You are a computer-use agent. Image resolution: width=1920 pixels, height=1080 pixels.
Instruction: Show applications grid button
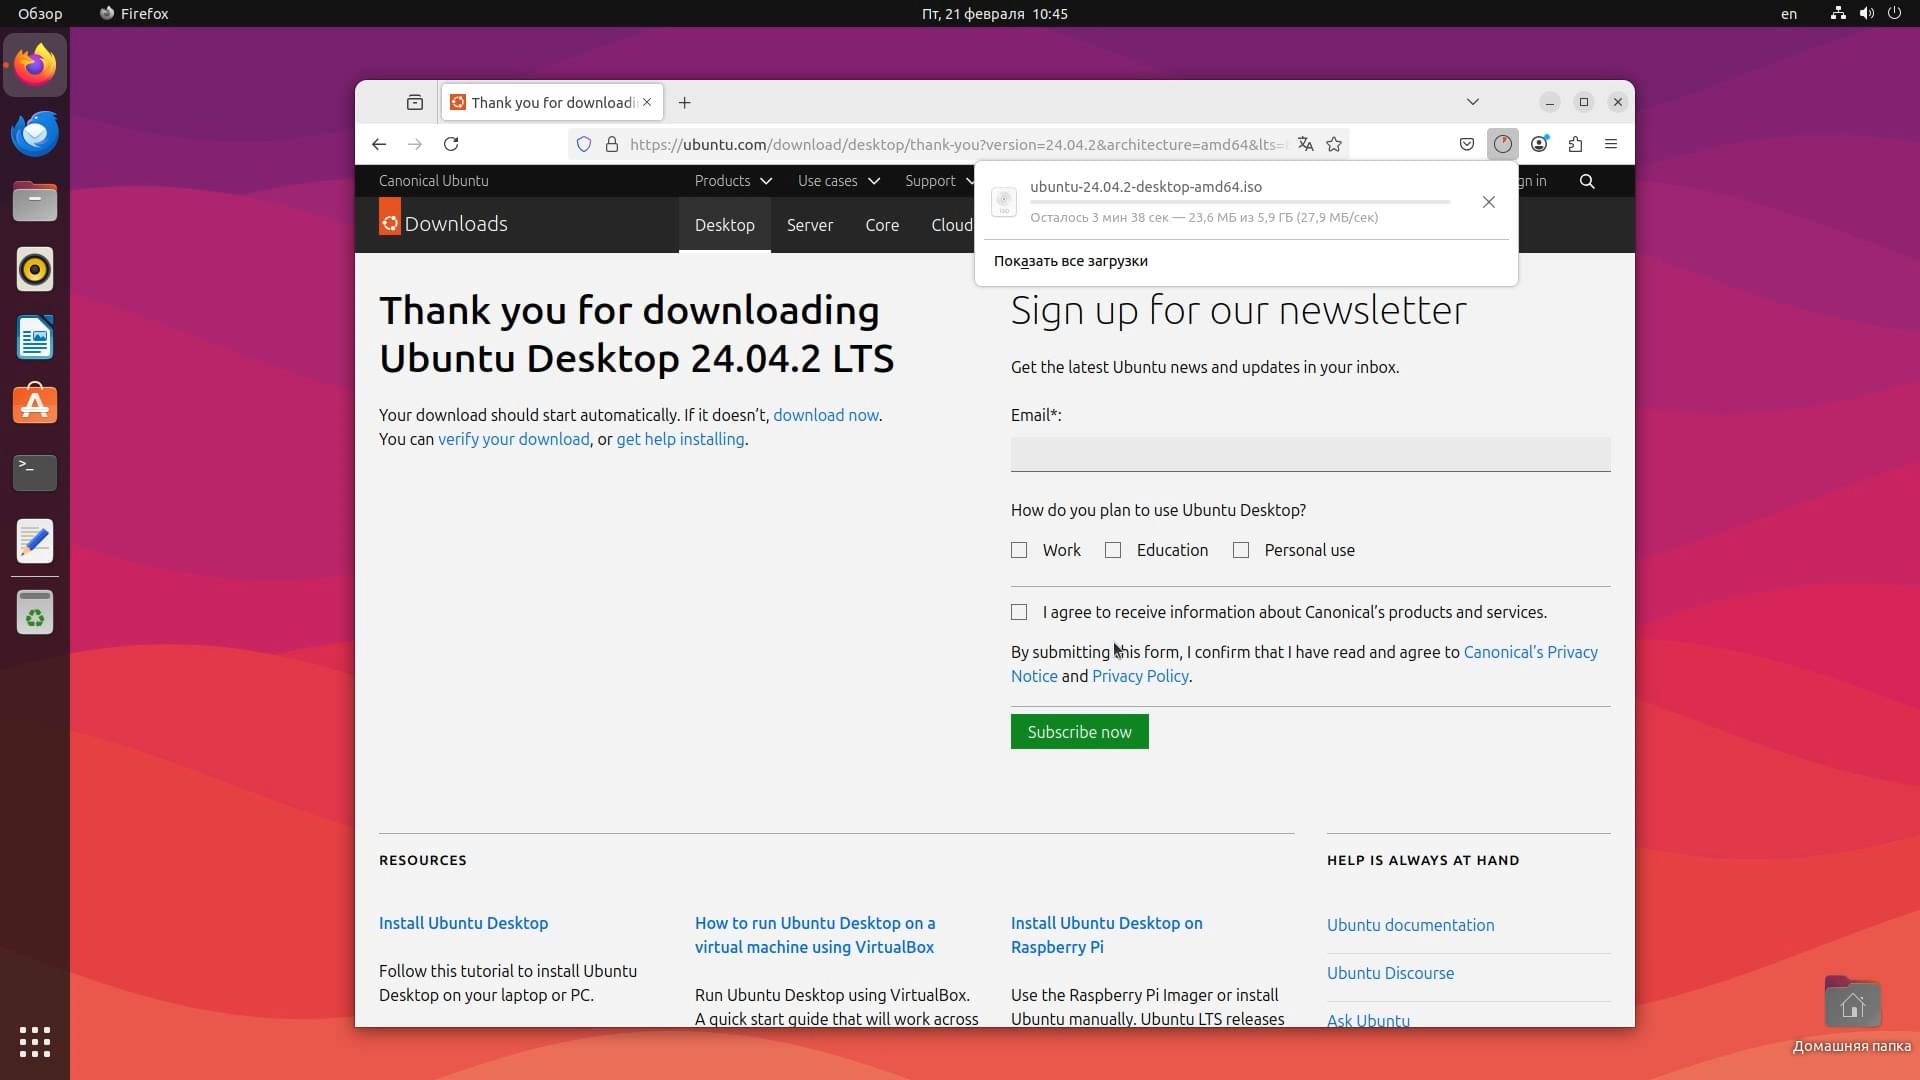[x=35, y=1042]
